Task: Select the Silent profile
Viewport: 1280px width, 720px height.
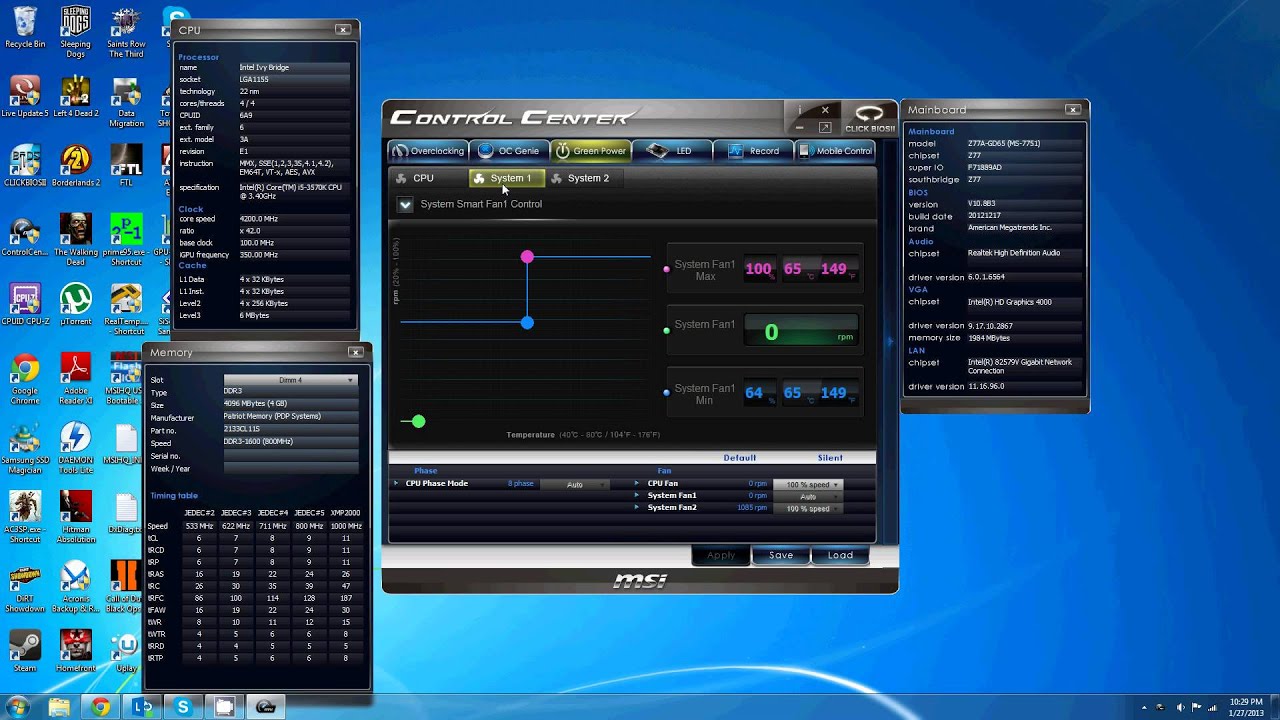Action: point(830,458)
